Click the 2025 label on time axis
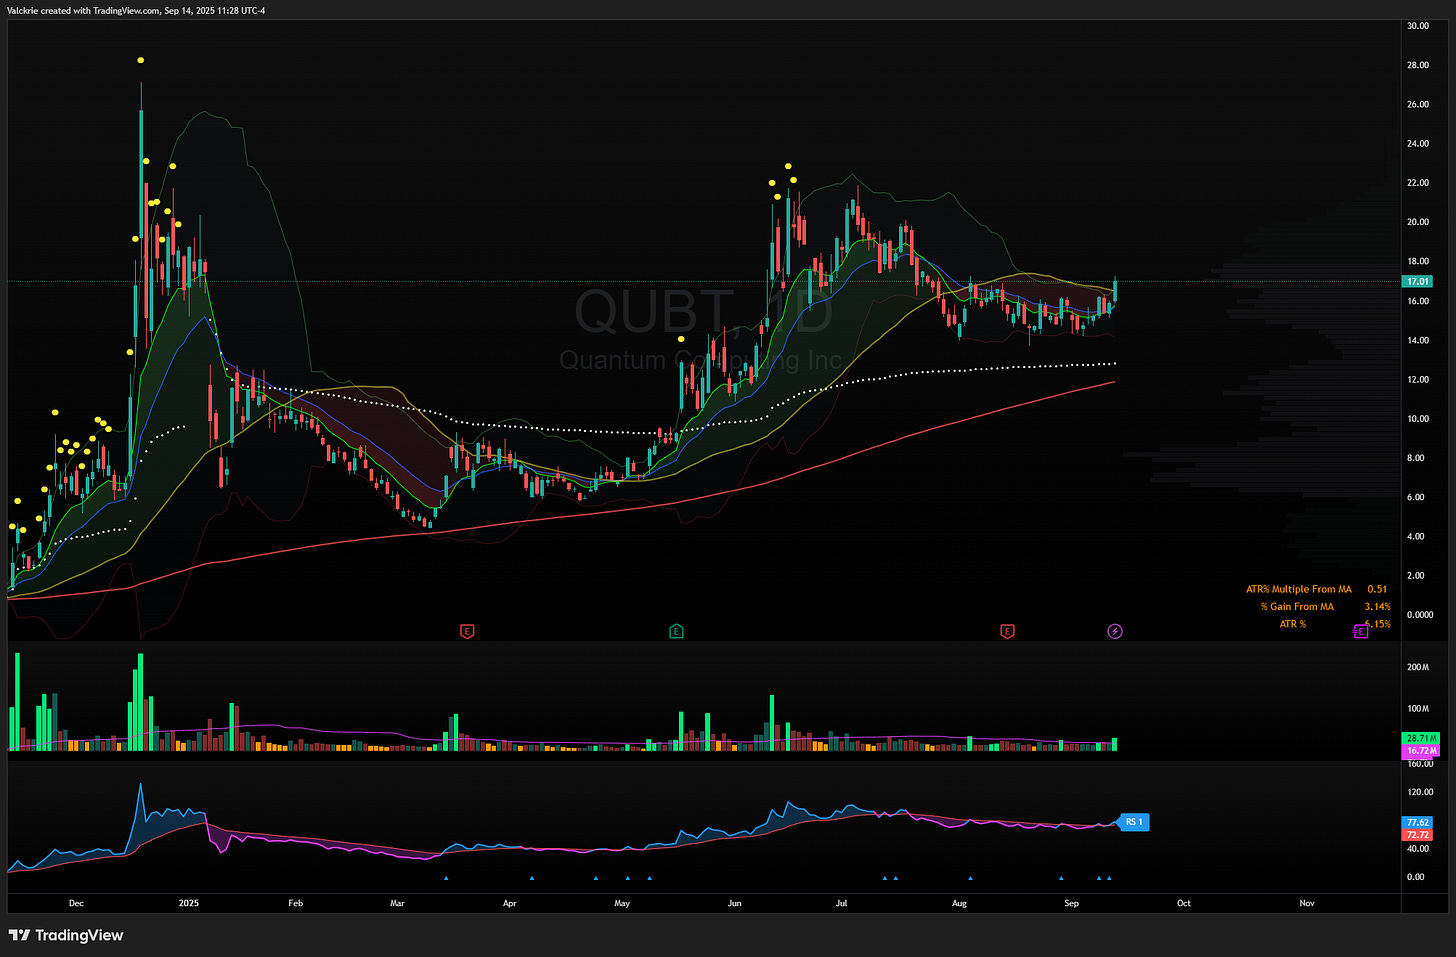 point(189,903)
